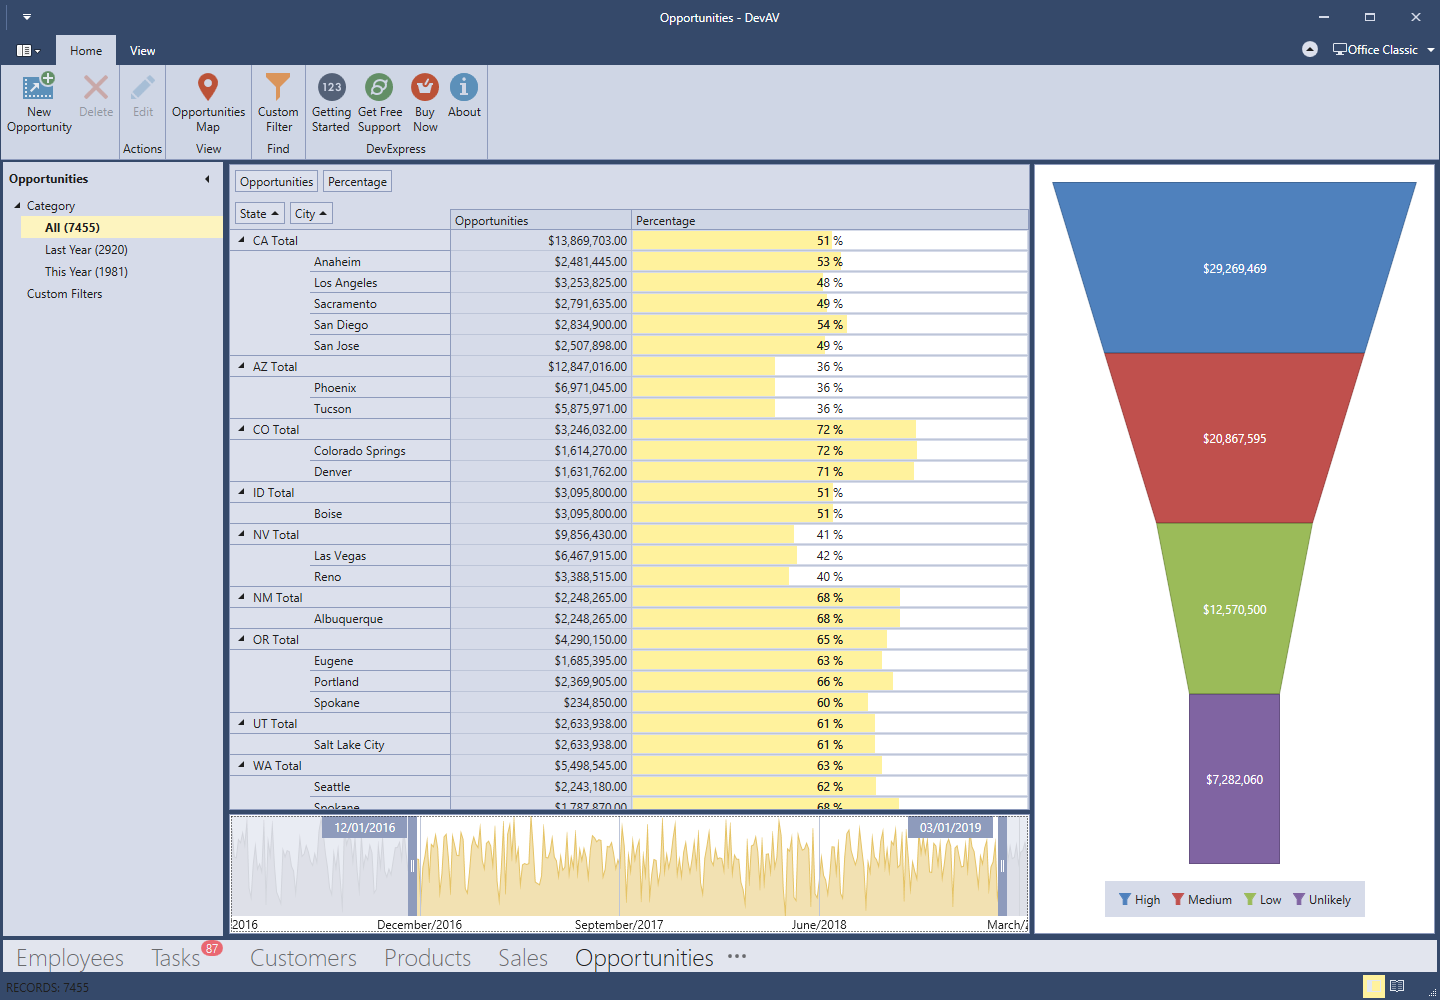Image resolution: width=1440 pixels, height=1000 pixels.
Task: Open the About info icon
Action: pos(464,88)
